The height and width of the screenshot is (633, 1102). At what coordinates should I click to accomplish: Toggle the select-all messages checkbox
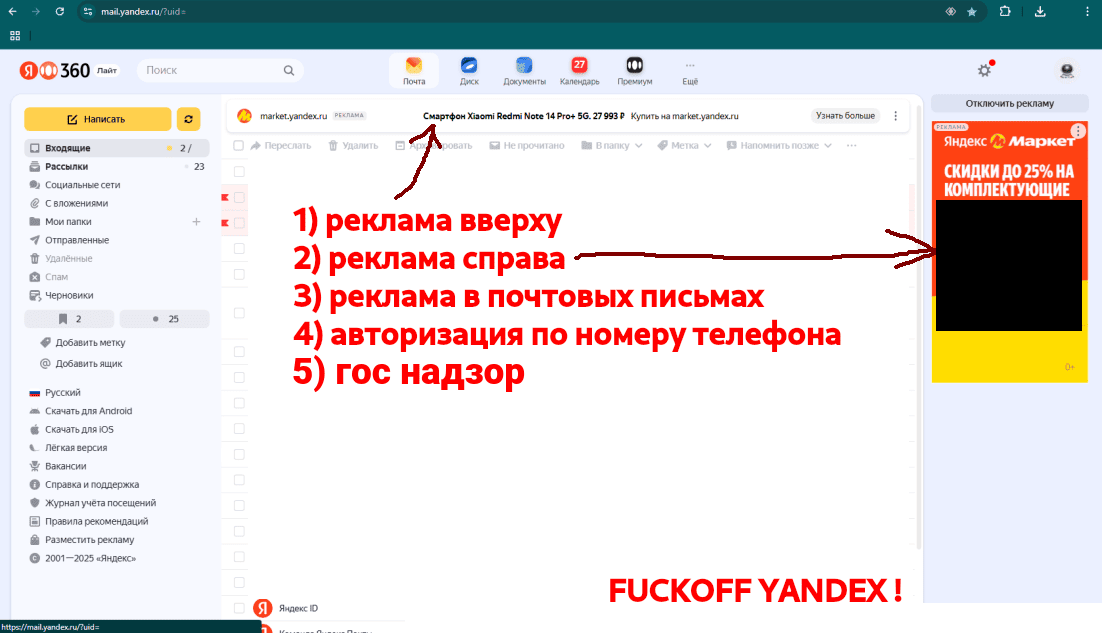[x=236, y=145]
